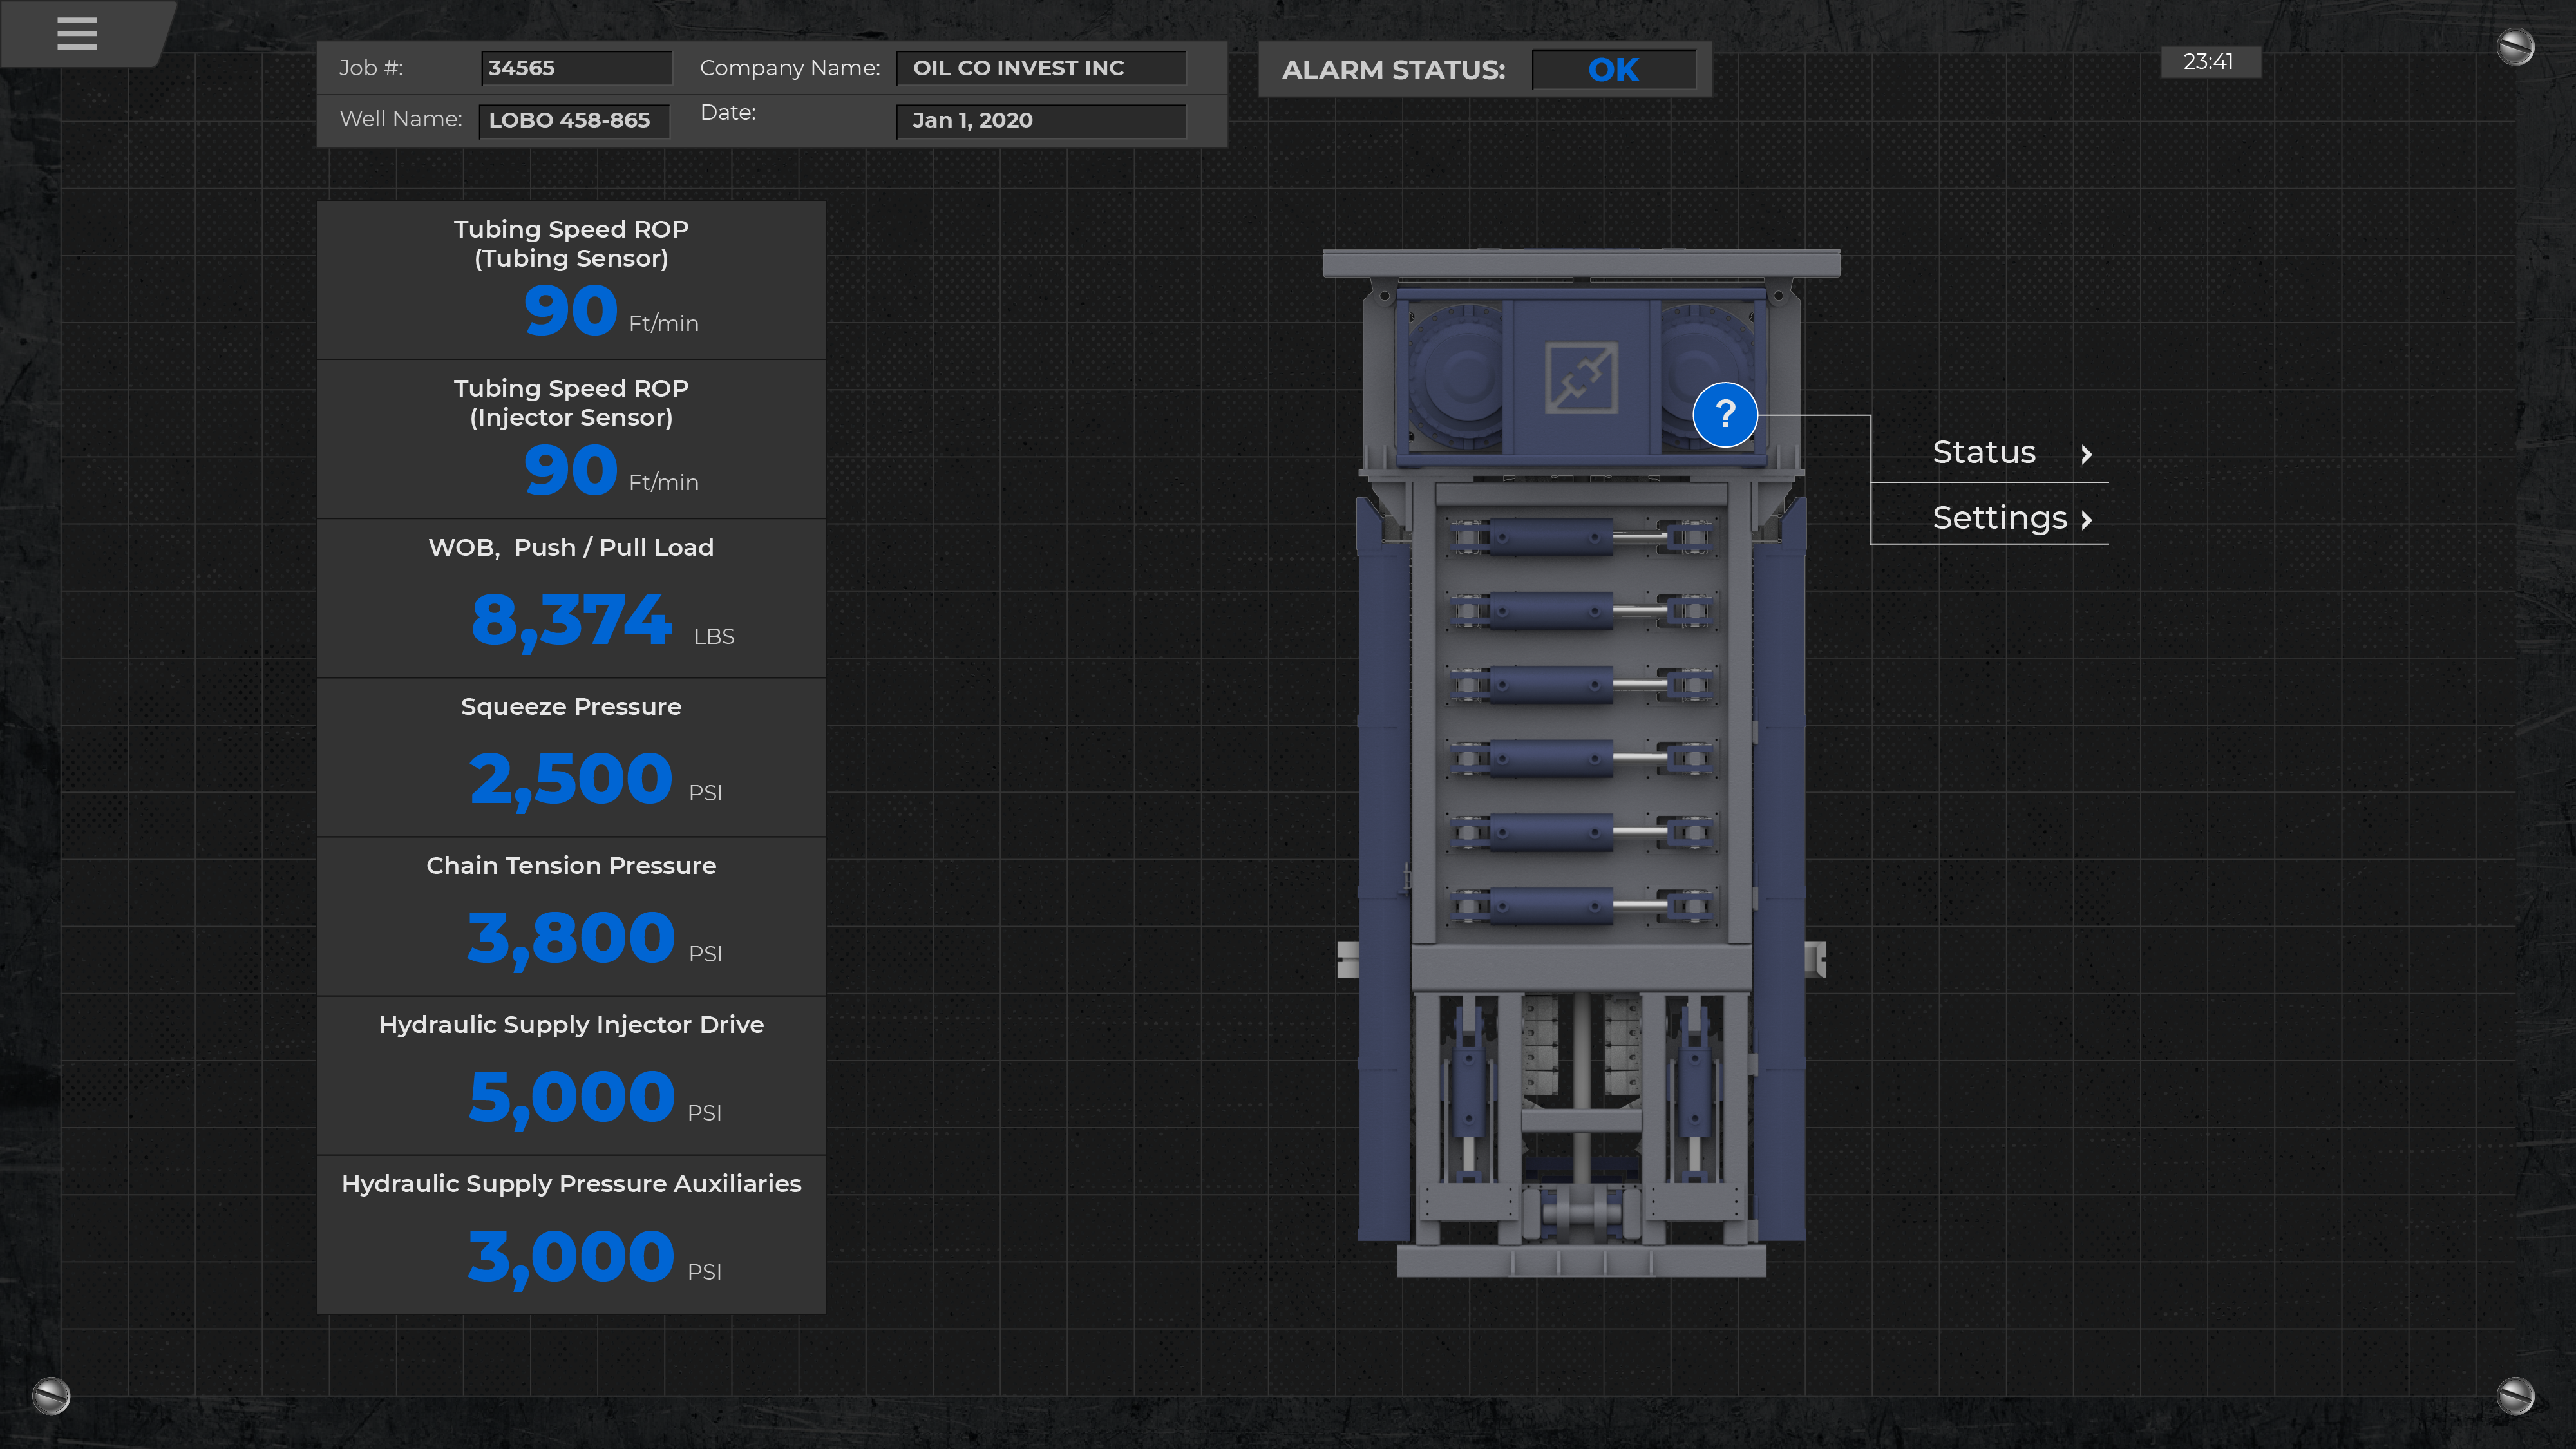The width and height of the screenshot is (2576, 1449).
Task: Expand the Settings chevron arrow
Action: (x=2086, y=520)
